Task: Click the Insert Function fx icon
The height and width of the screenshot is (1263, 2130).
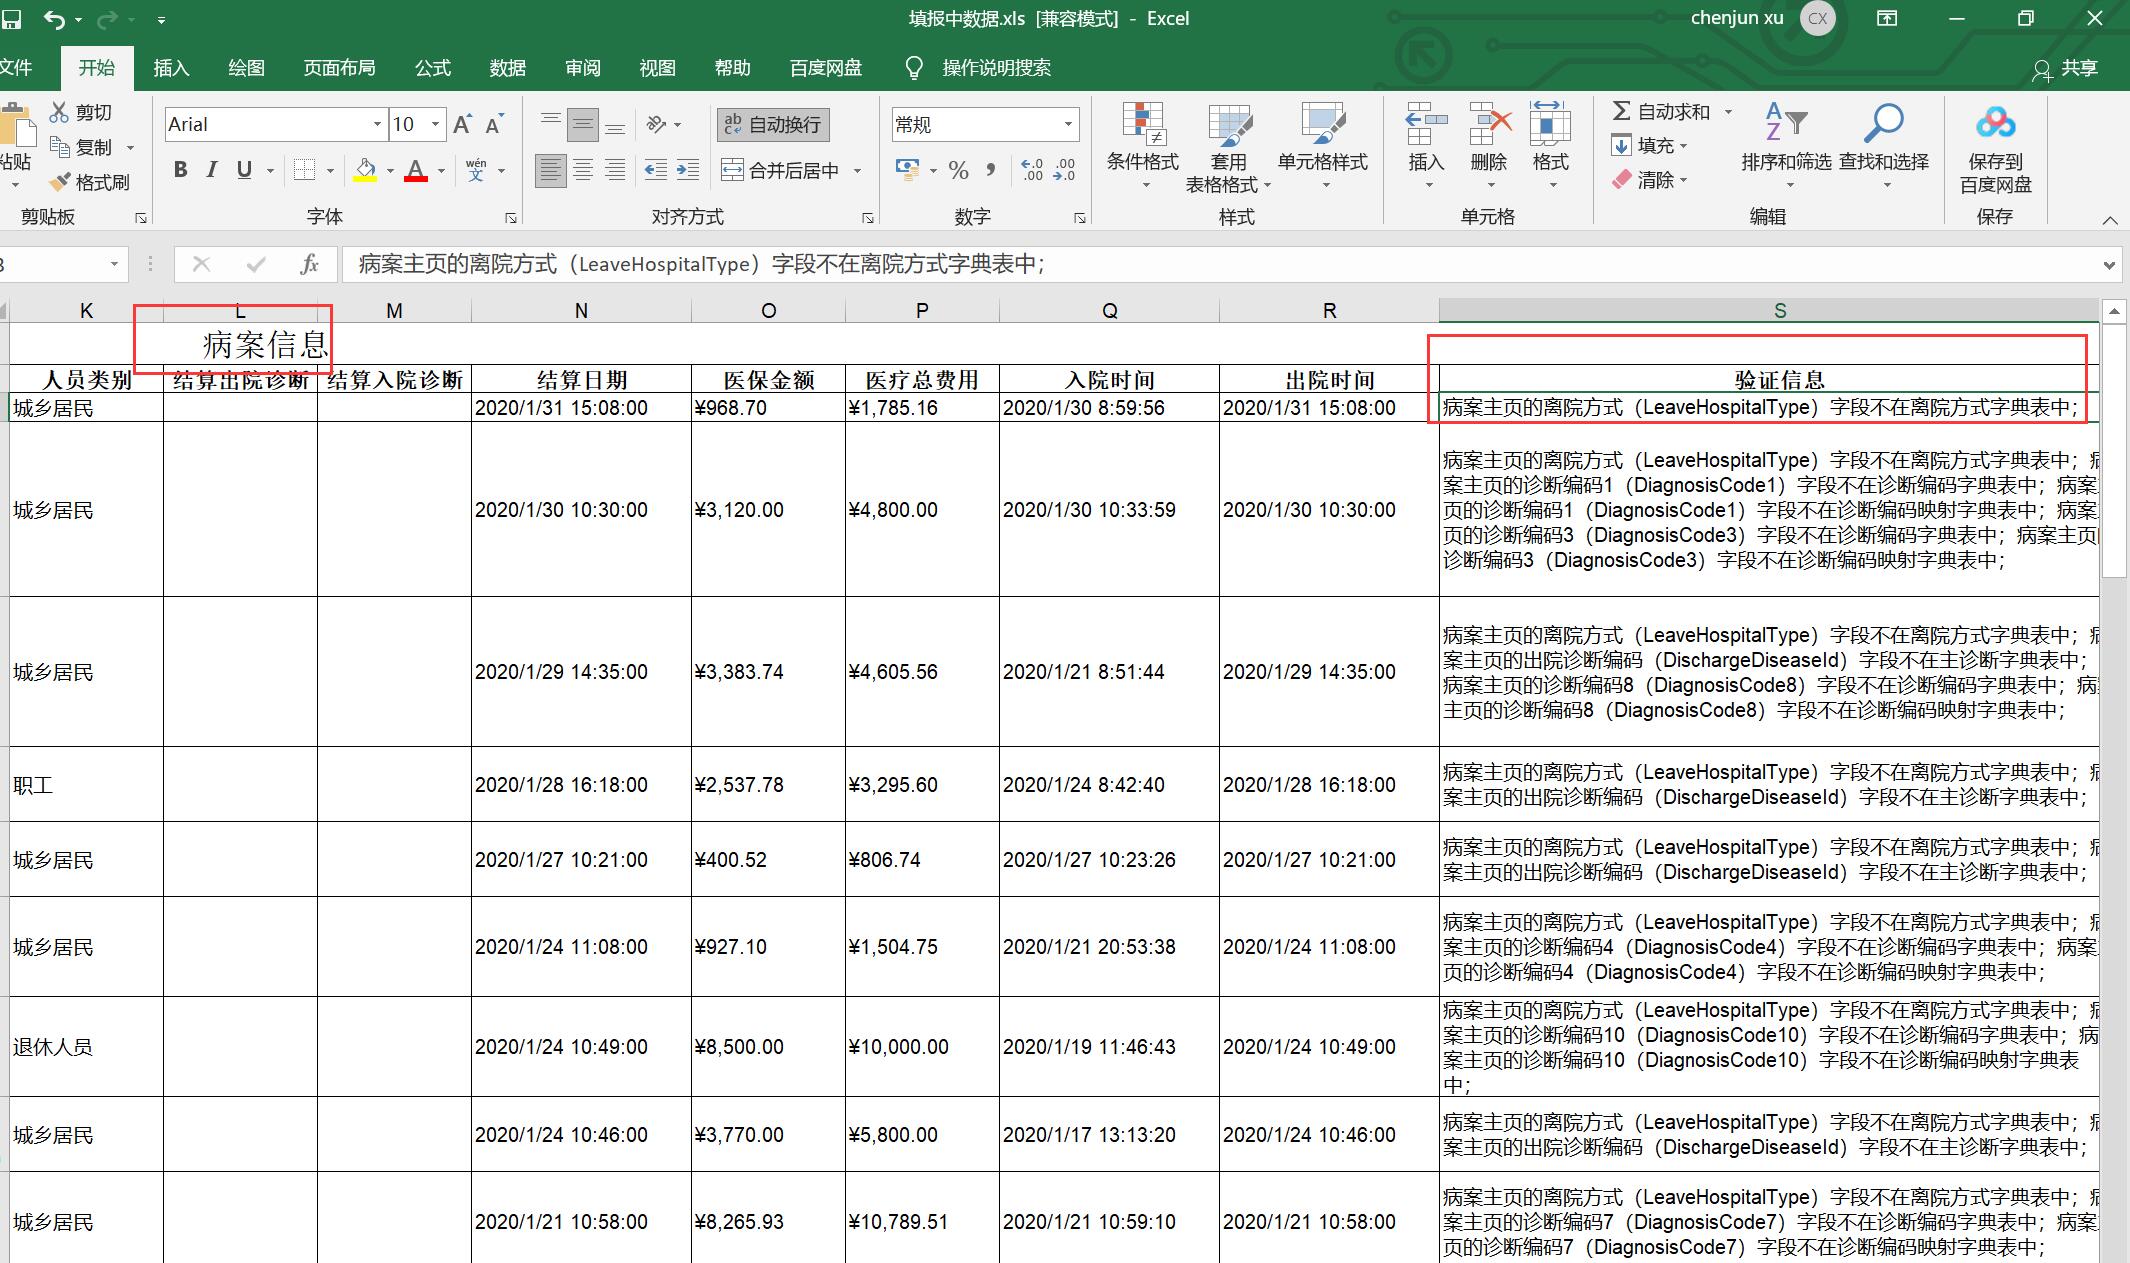Action: pos(309,264)
